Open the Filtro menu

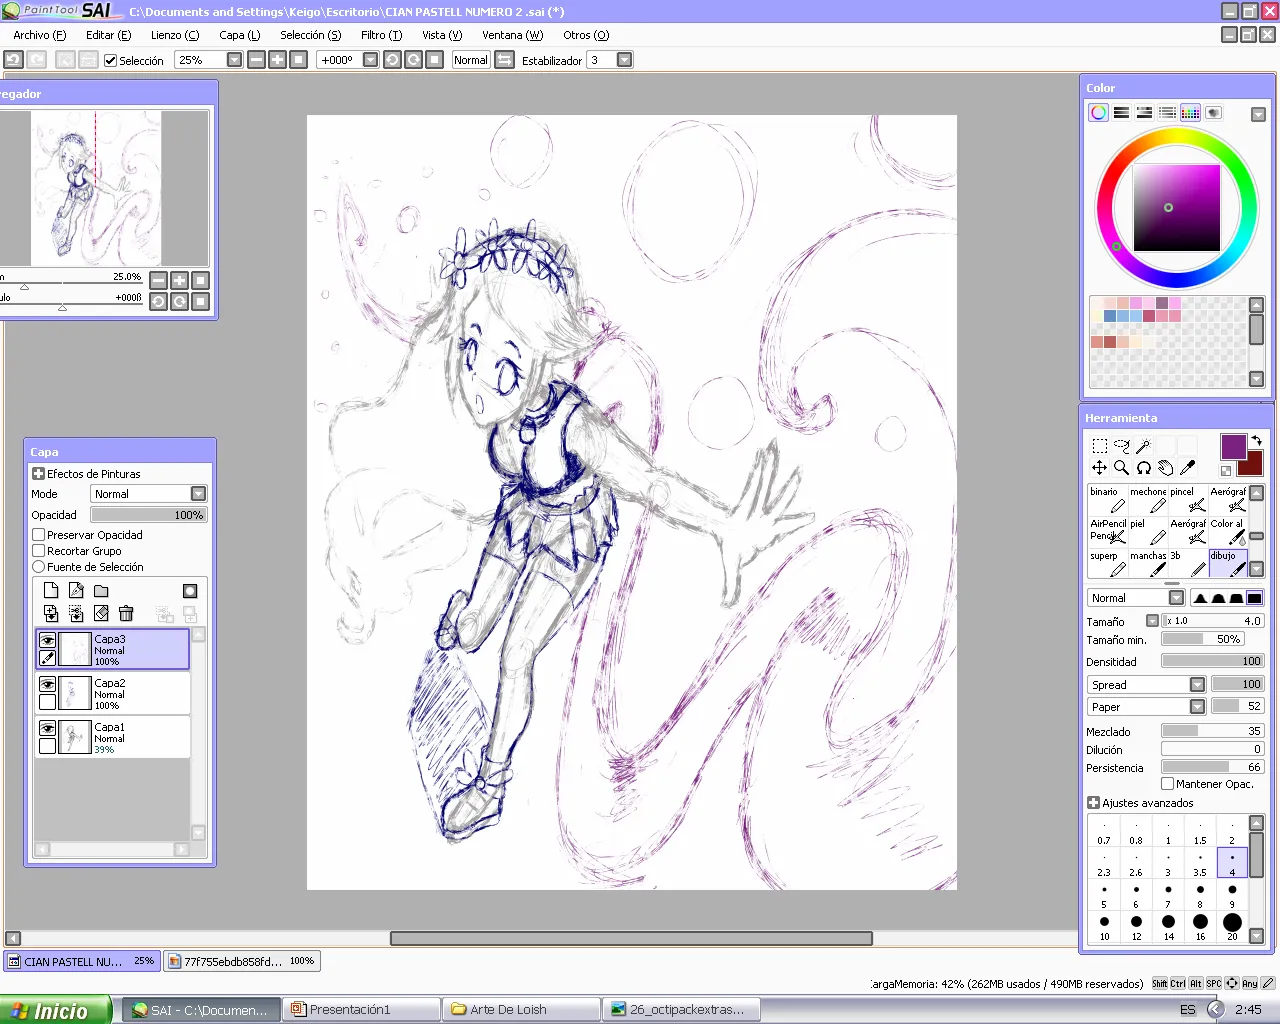click(x=381, y=35)
